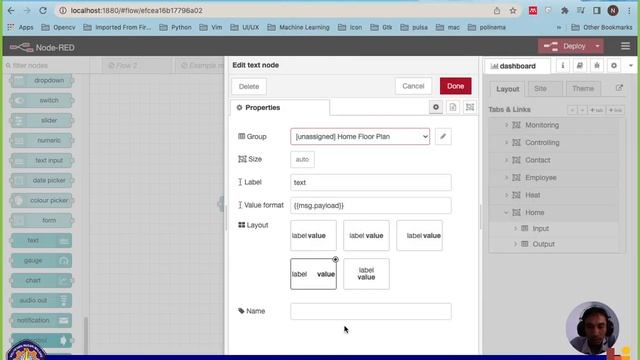Click the palette vertical scrollbar
The width and height of the screenshot is (640, 360).
86,336
